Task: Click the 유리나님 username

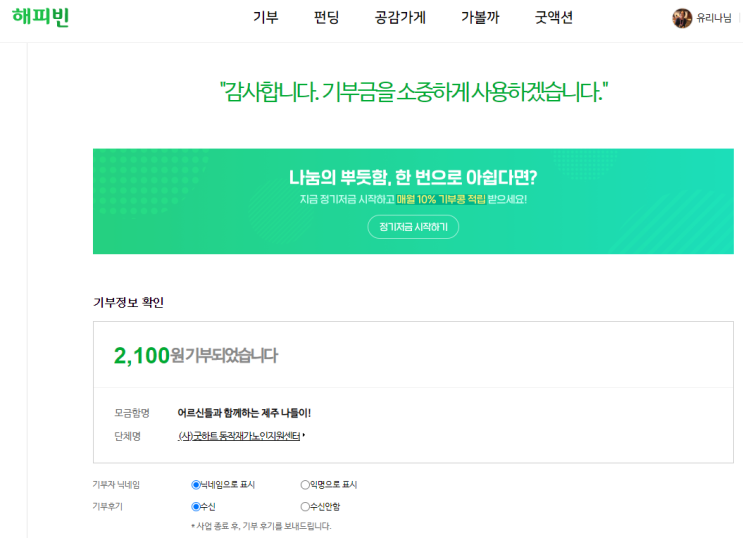Action: click(x=714, y=18)
